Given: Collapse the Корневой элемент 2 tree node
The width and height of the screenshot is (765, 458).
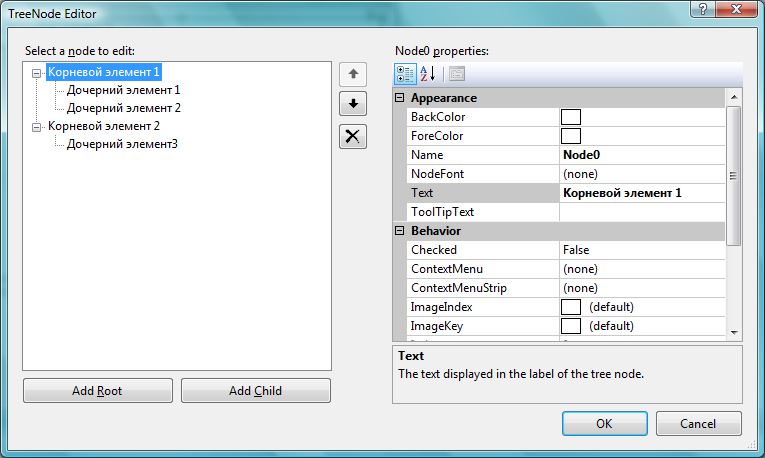Looking at the screenshot, I should pyautogui.click(x=38, y=127).
